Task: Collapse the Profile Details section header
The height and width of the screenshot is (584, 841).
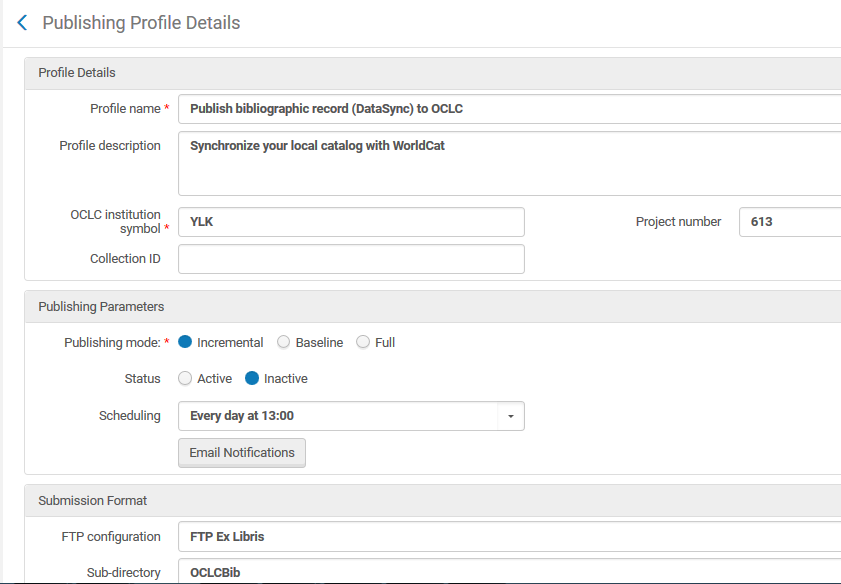Action: 77,73
